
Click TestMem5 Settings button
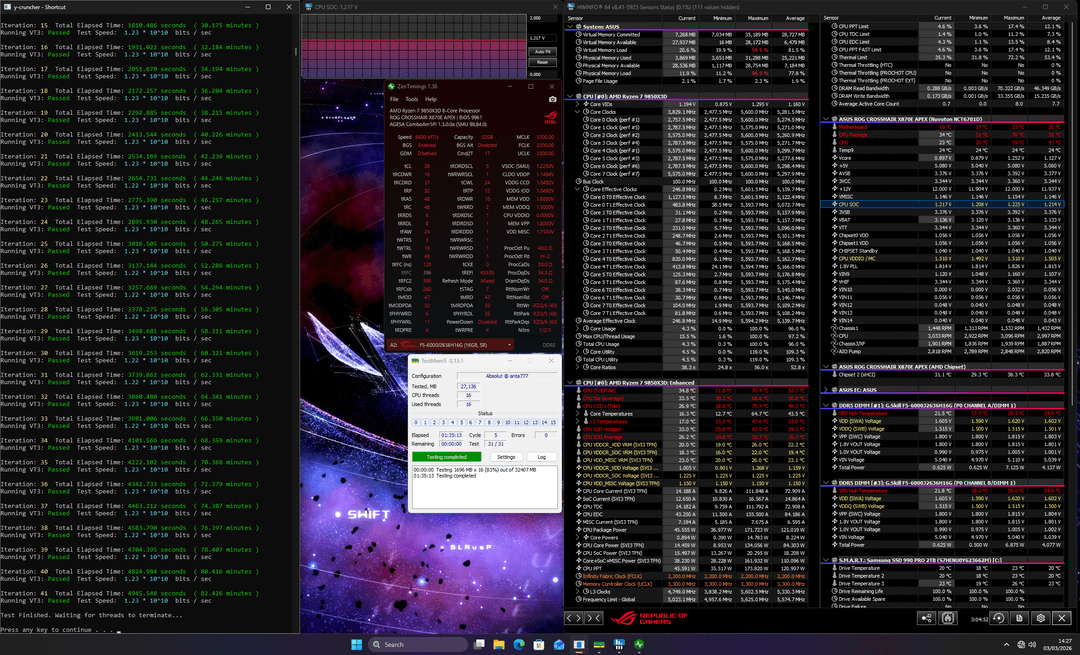click(506, 456)
